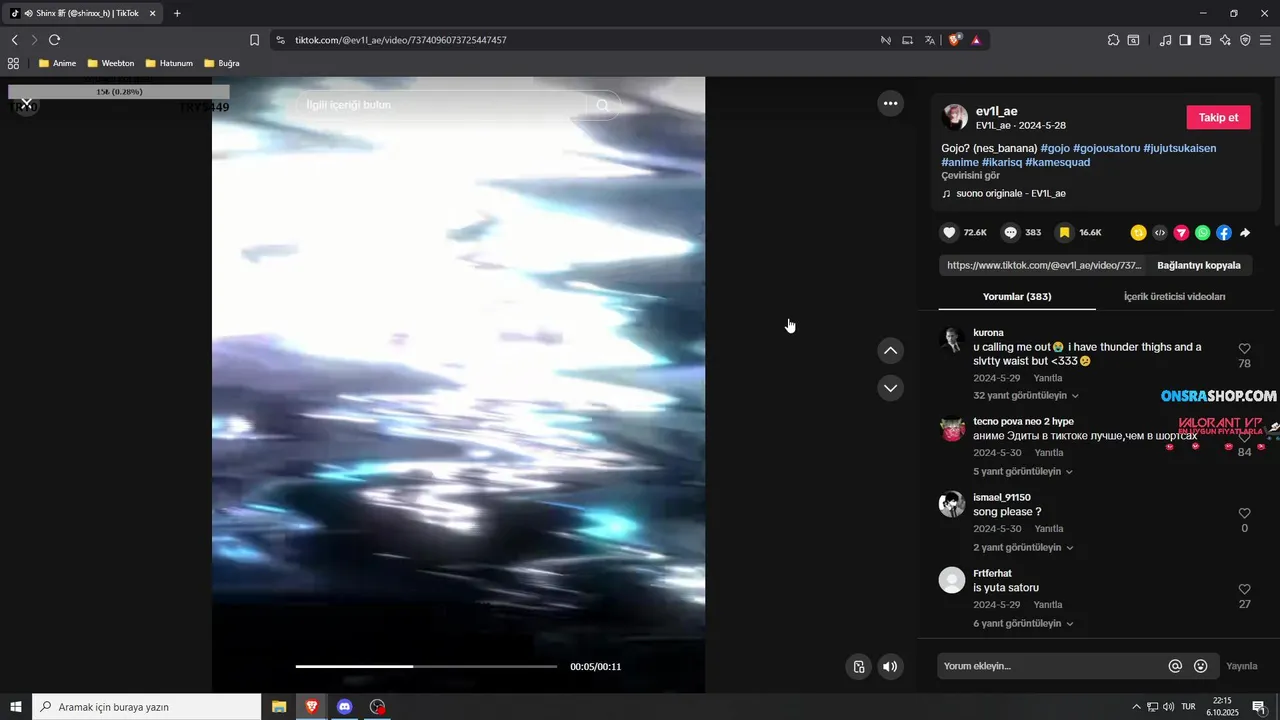The width and height of the screenshot is (1280, 720).
Task: Open the Weebton bookmarks folder
Action: coord(110,63)
